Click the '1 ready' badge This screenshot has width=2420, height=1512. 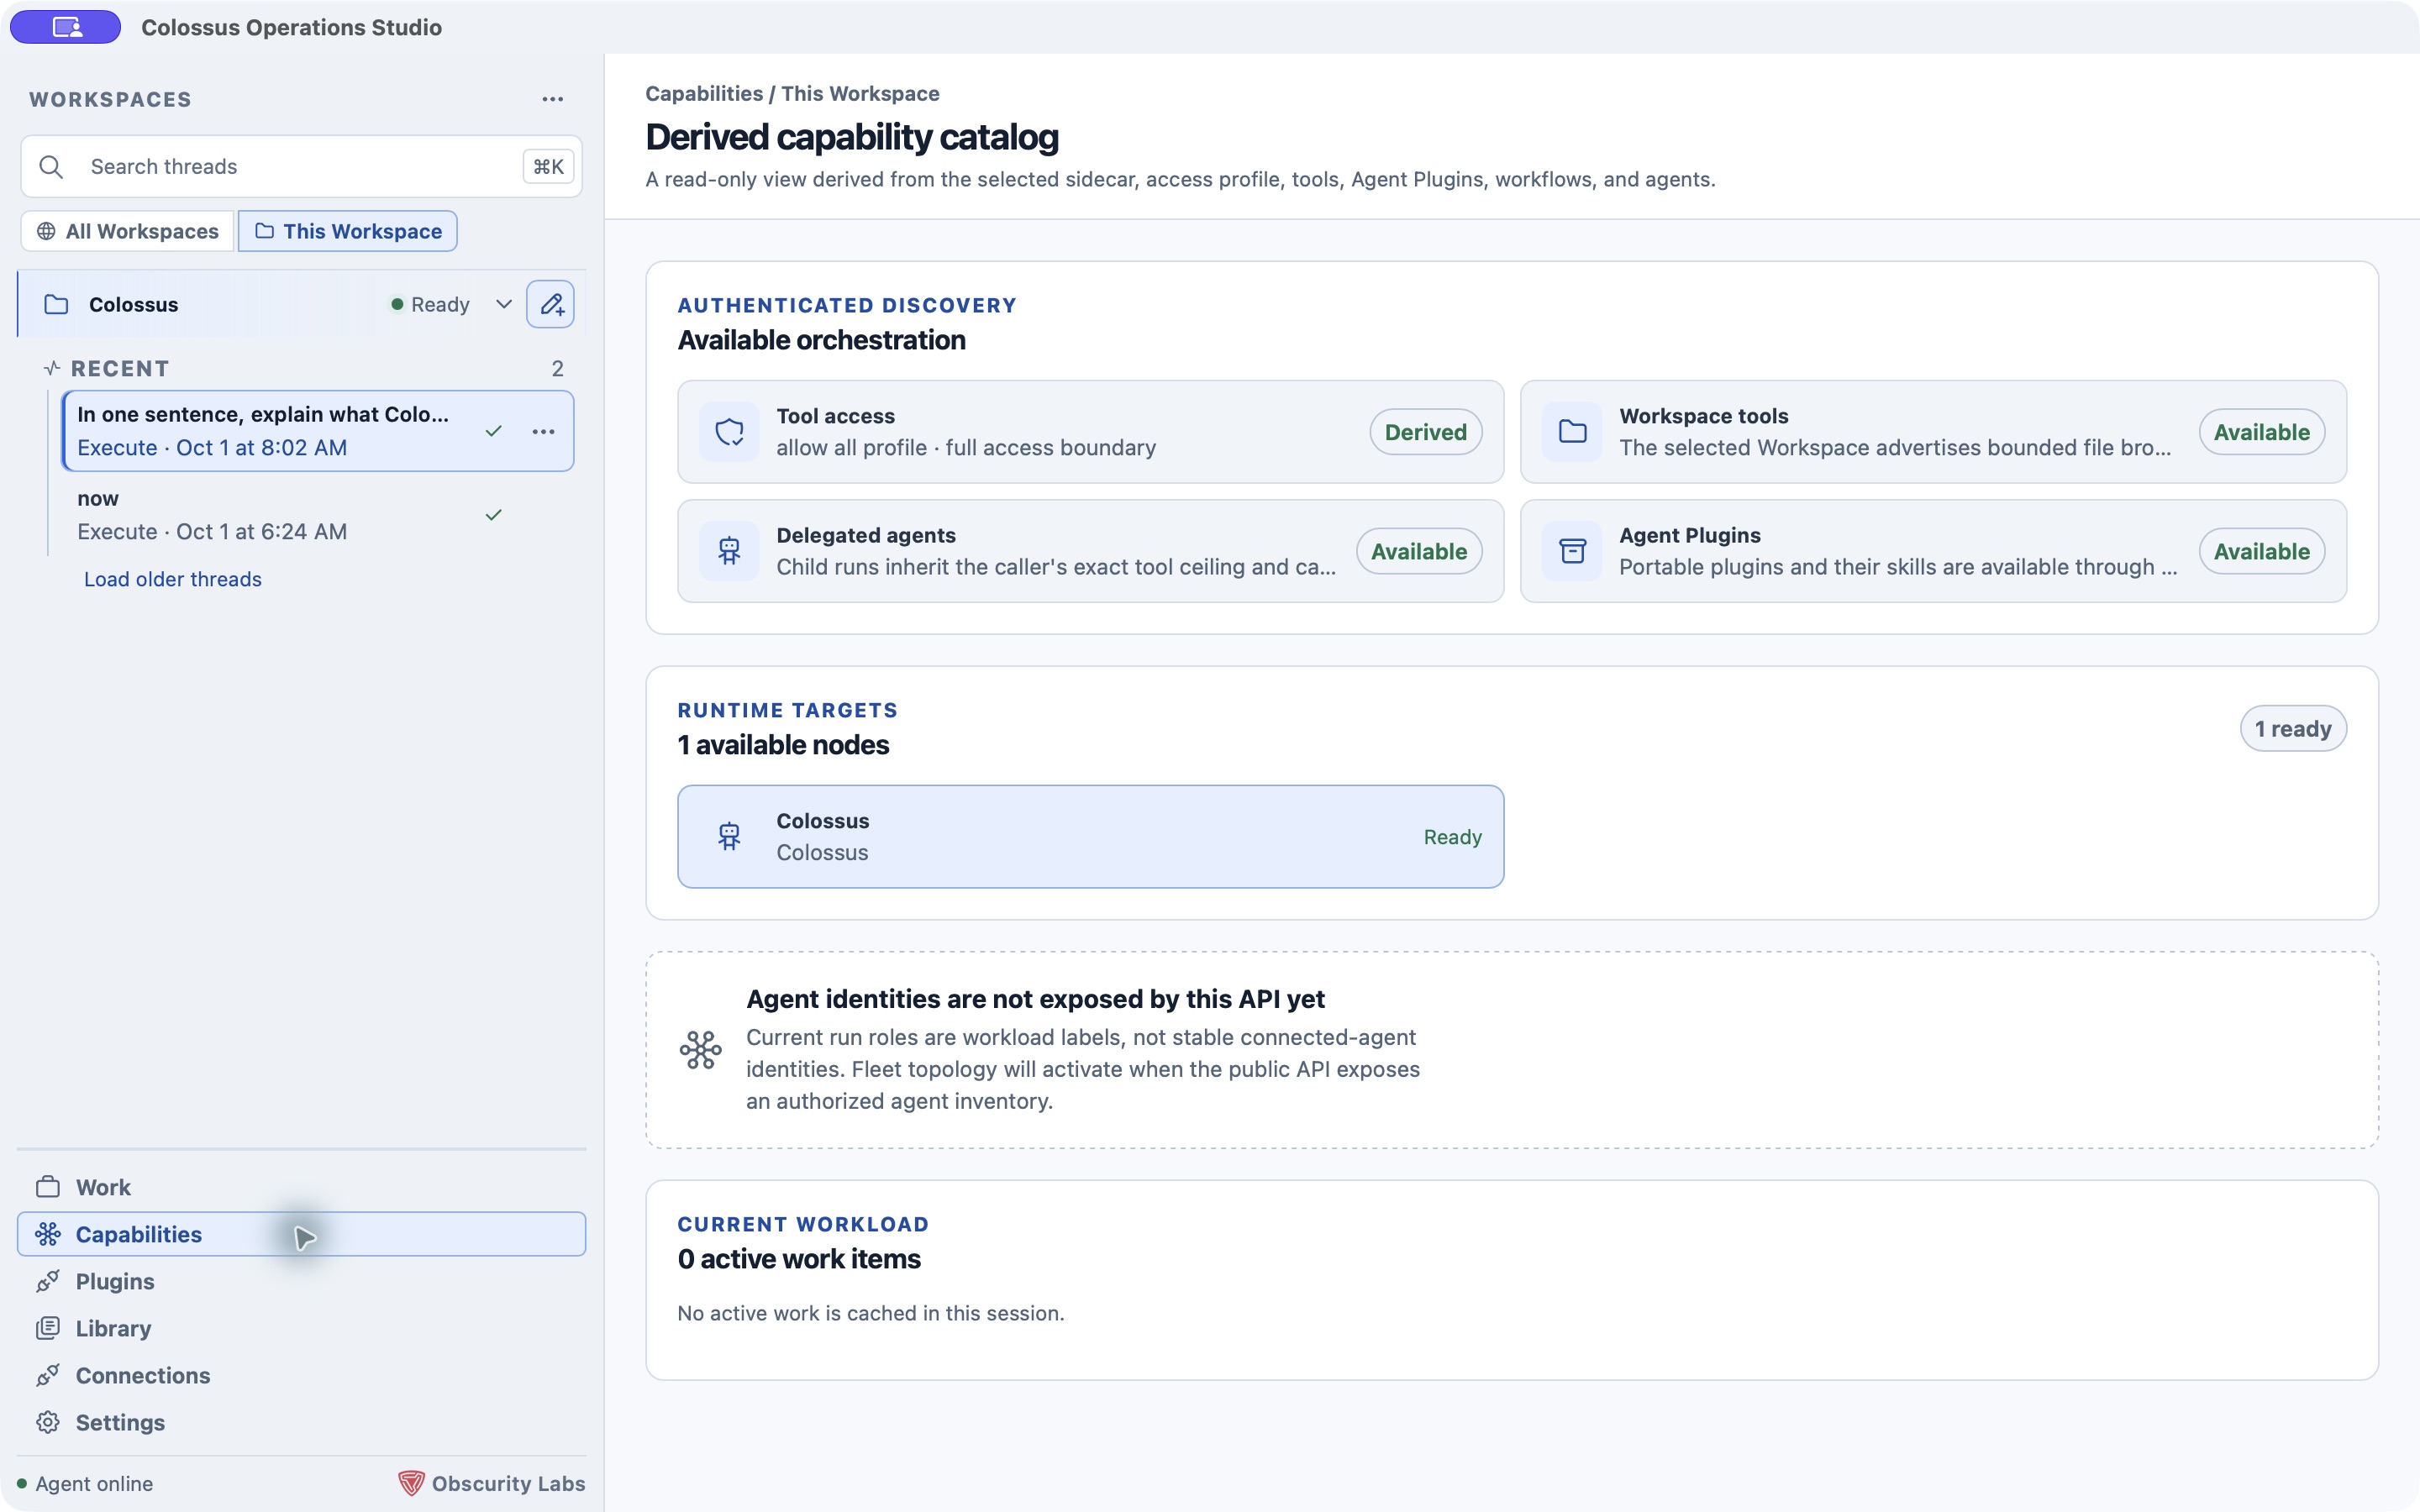2292,729
